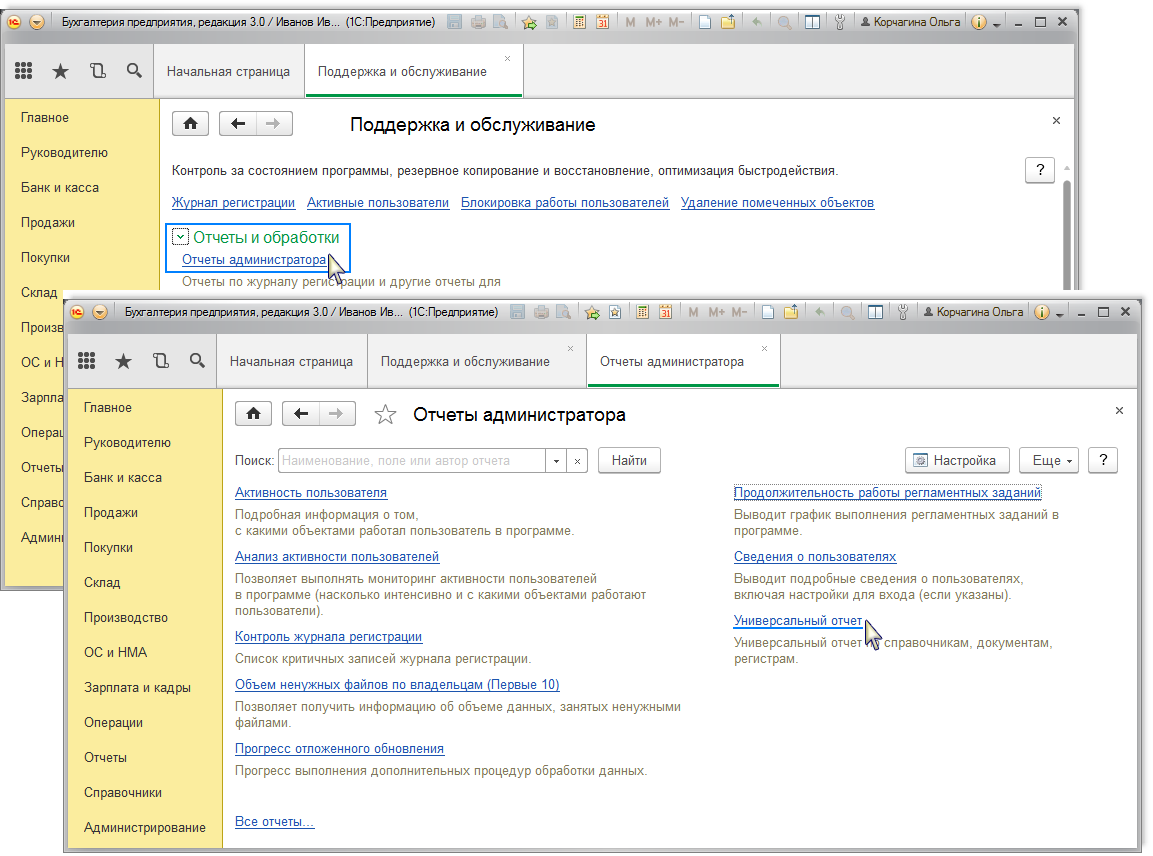Open Объем ненужных файлов по владельцам link
Screen dimensions: 1153x856
pyautogui.click(x=397, y=685)
